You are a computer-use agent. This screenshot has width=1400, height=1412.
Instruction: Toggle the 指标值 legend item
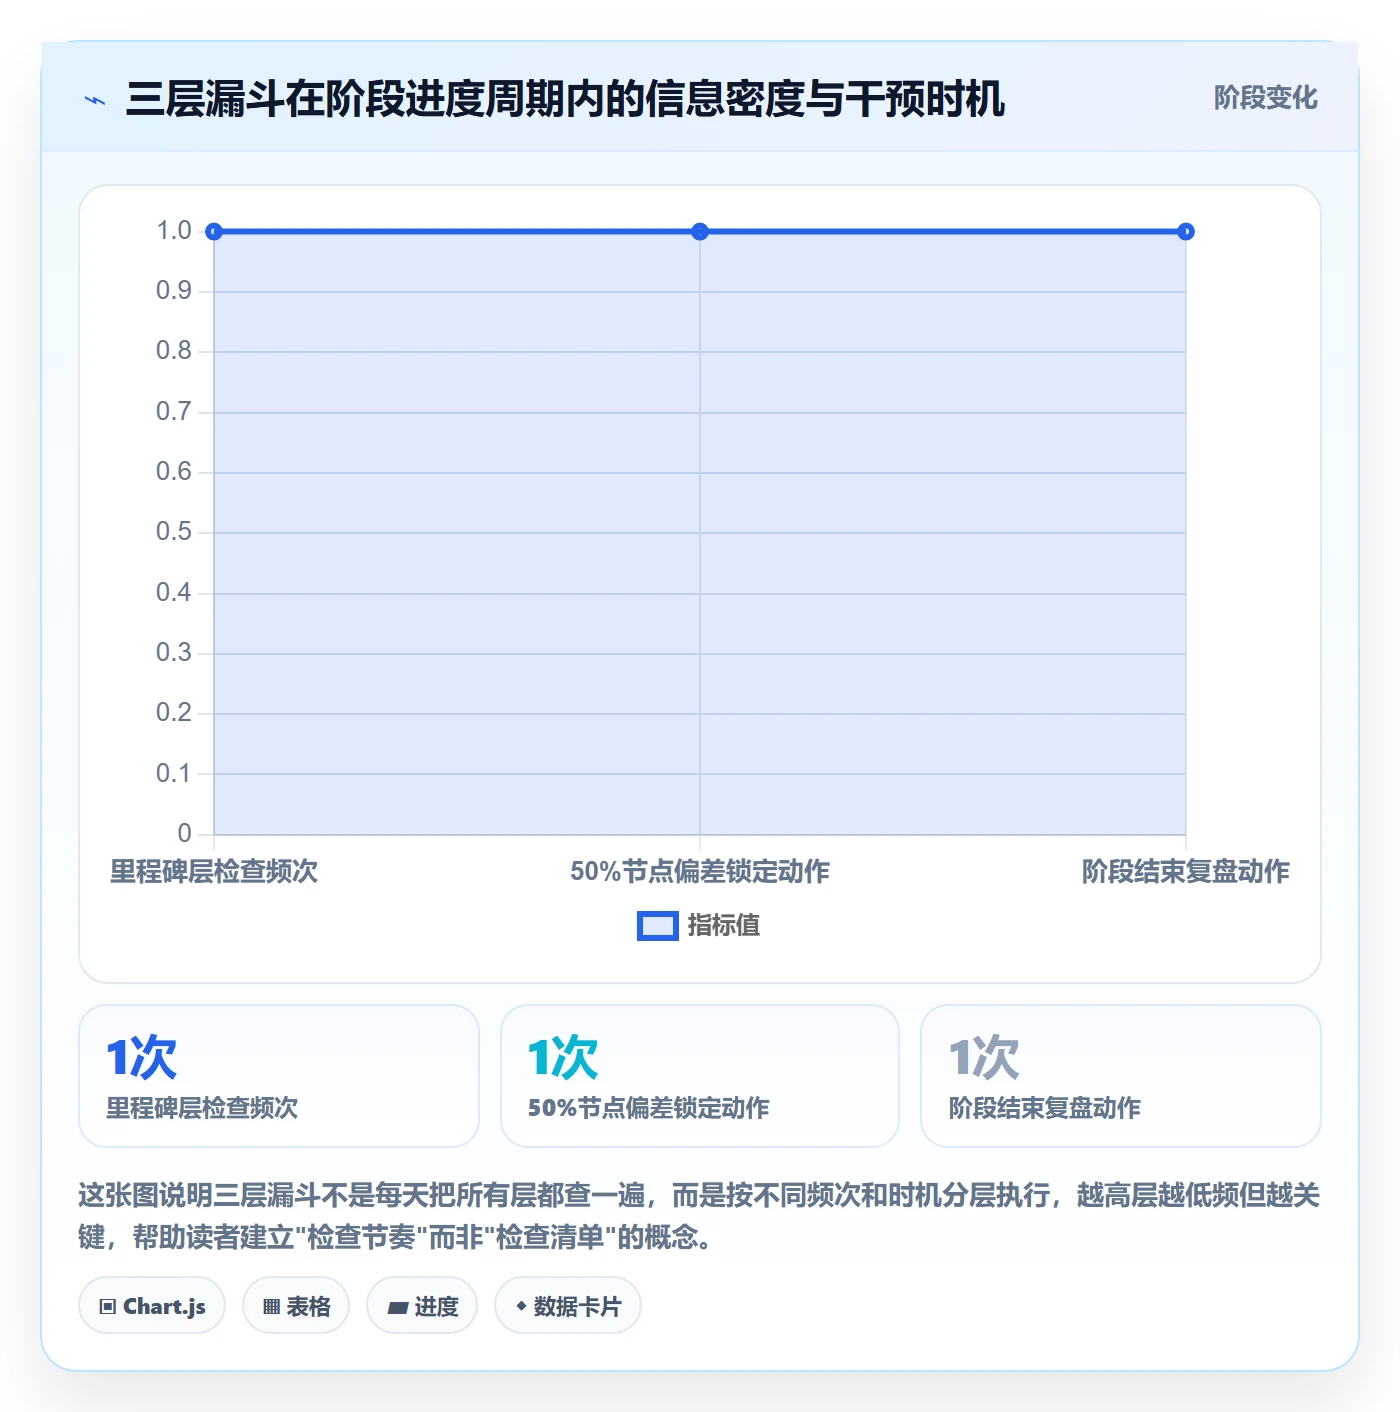(x=699, y=926)
